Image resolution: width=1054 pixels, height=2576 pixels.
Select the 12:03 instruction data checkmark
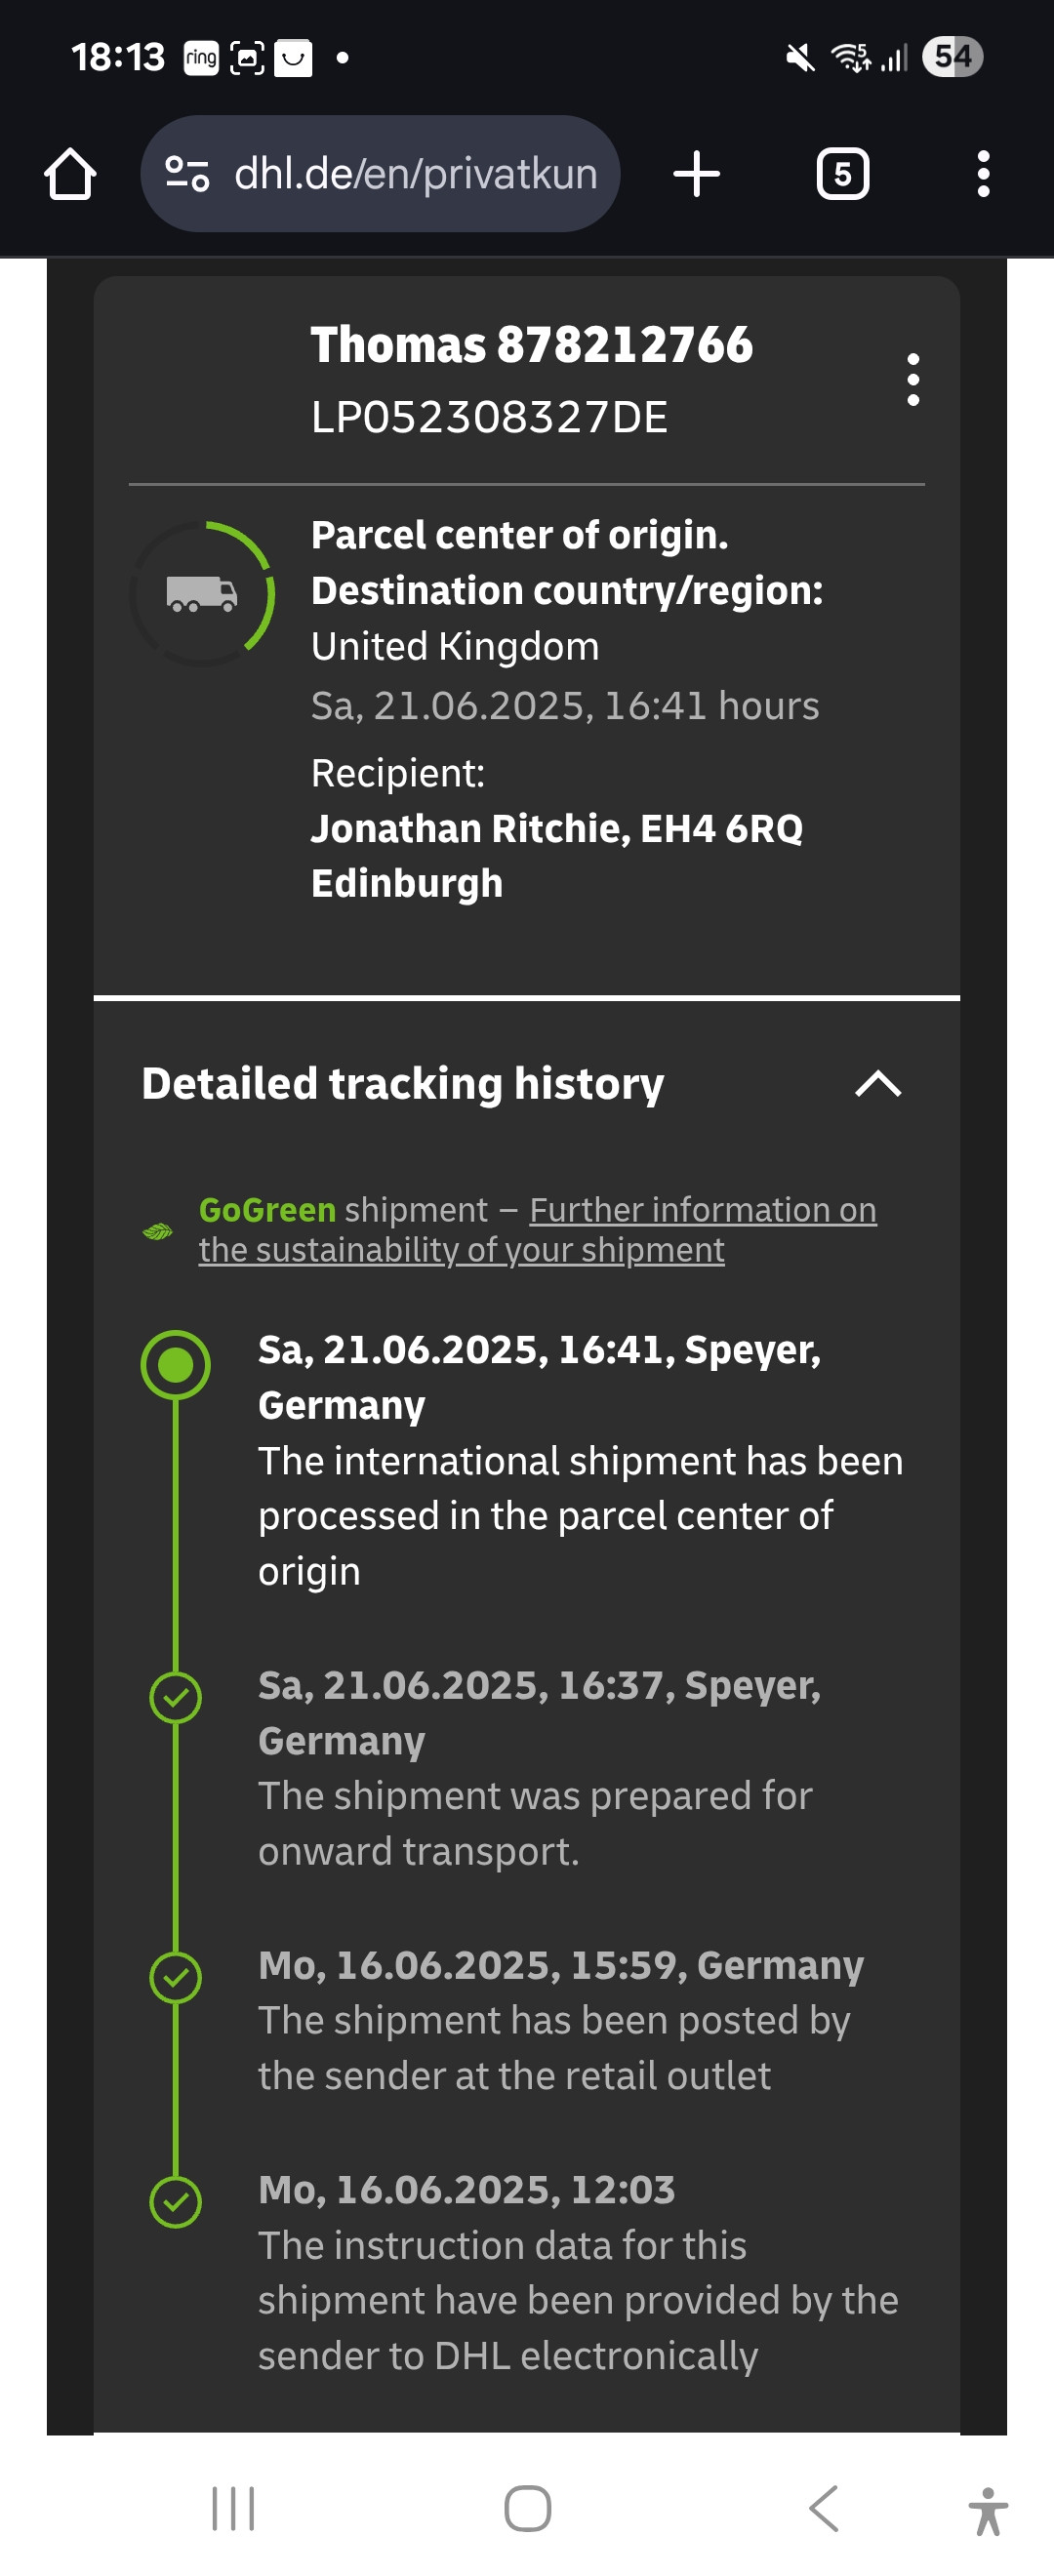(175, 2201)
